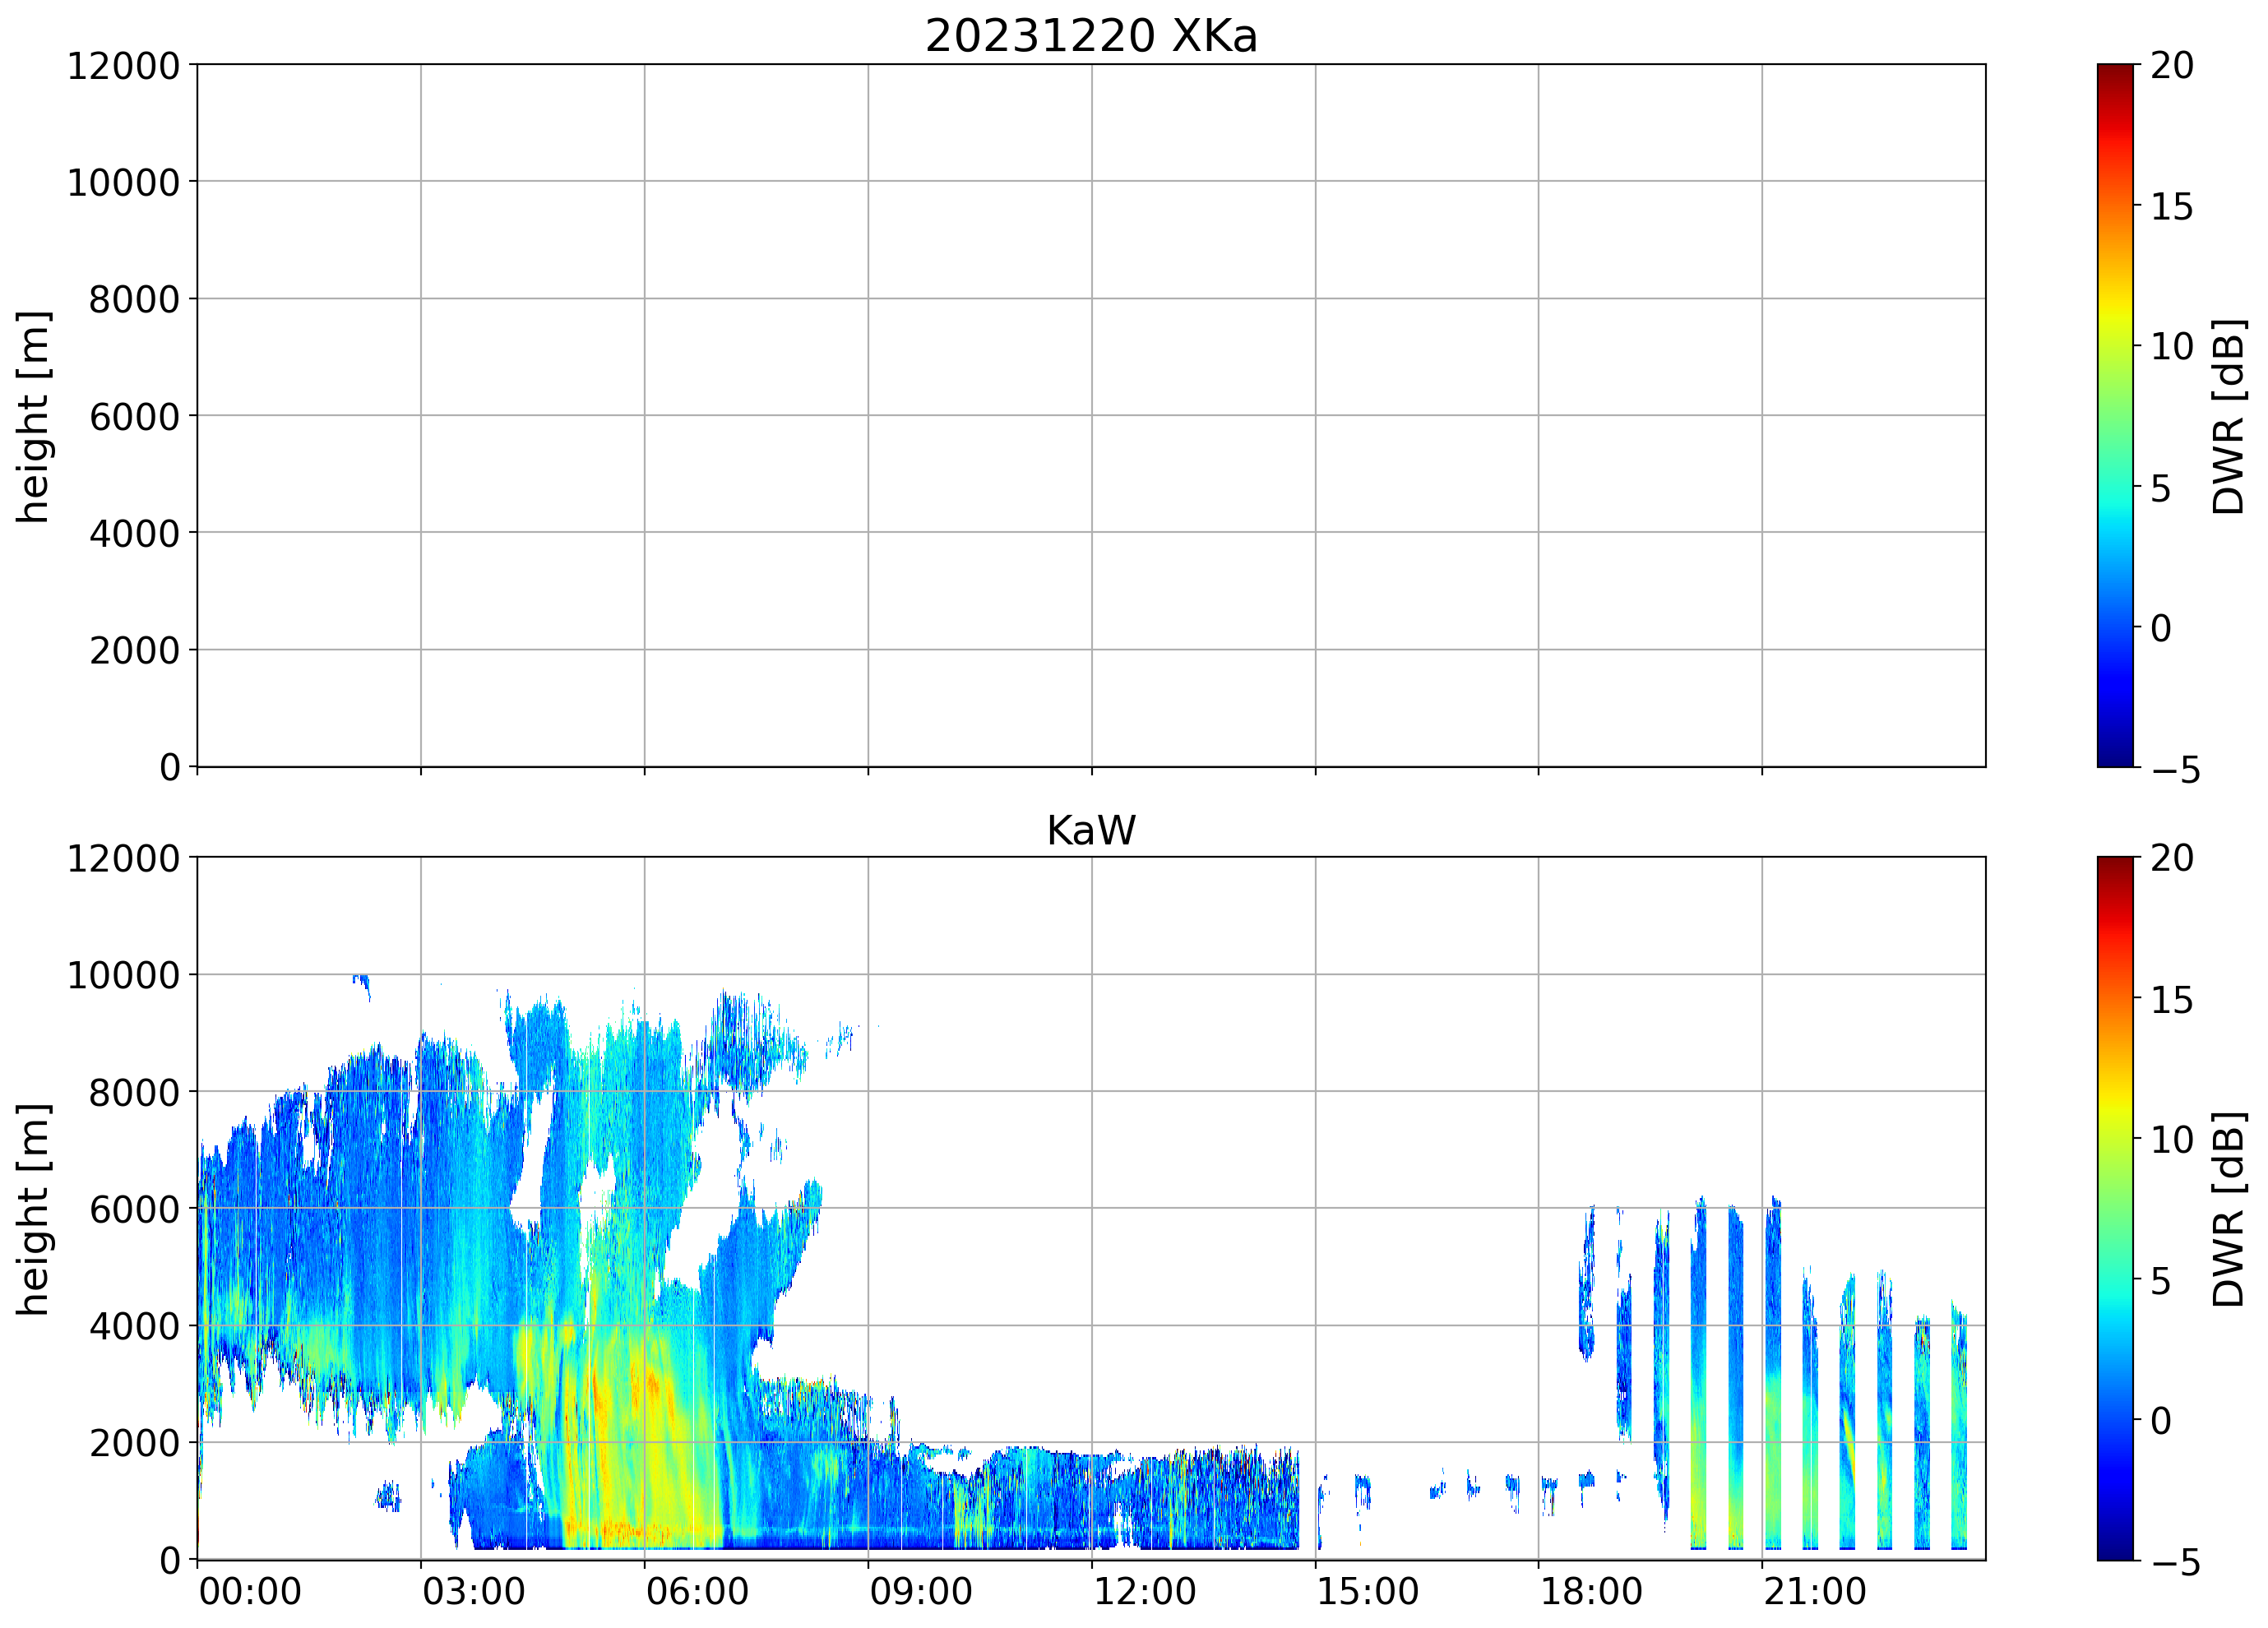Click the 06:00 time axis label
The image size is (2268, 1628).
tap(697, 1591)
